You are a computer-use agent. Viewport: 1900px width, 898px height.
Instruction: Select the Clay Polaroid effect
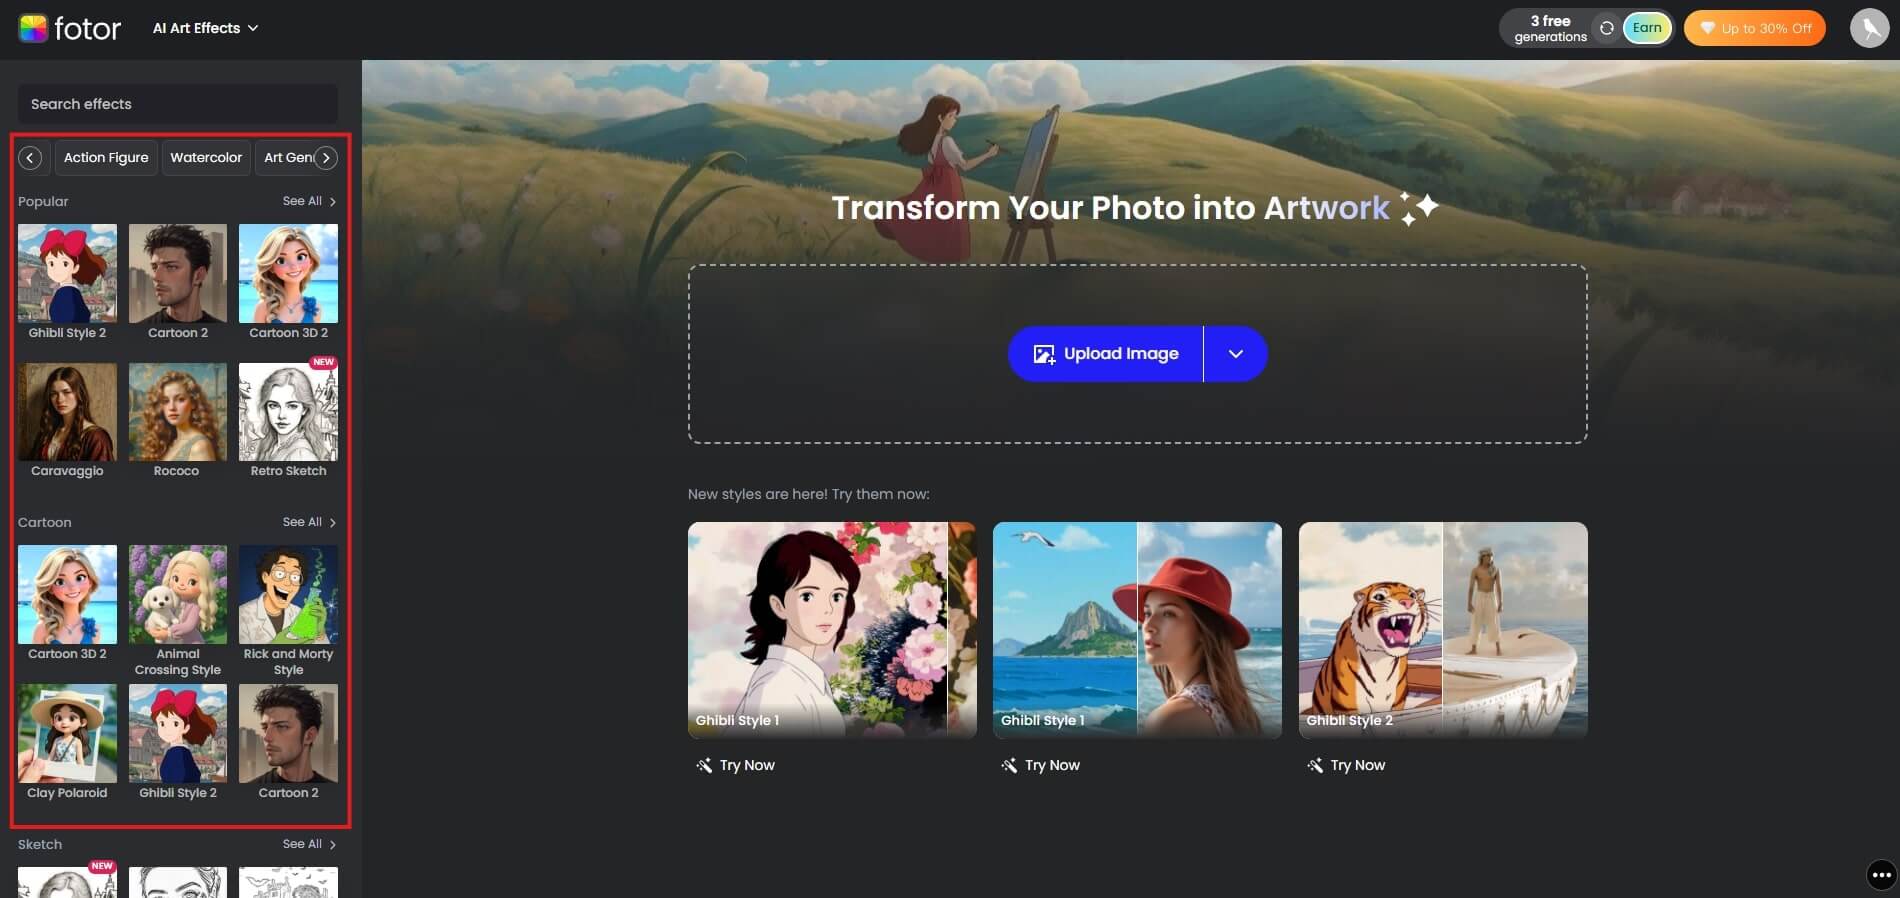tap(67, 742)
